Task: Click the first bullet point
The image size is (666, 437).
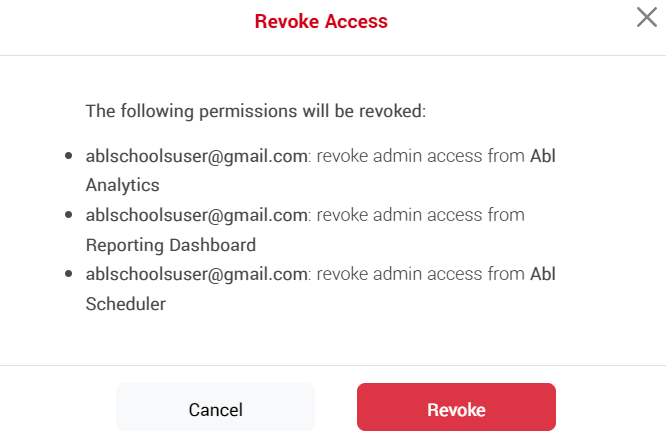Action: click(68, 156)
